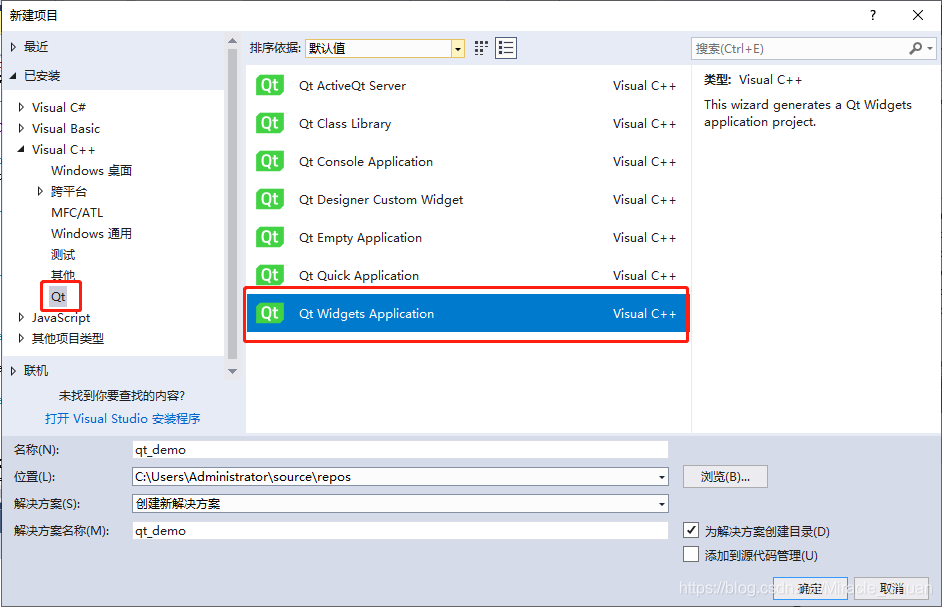The image size is (942, 607).
Task: Click the search magnifier icon
Action: pos(915,48)
